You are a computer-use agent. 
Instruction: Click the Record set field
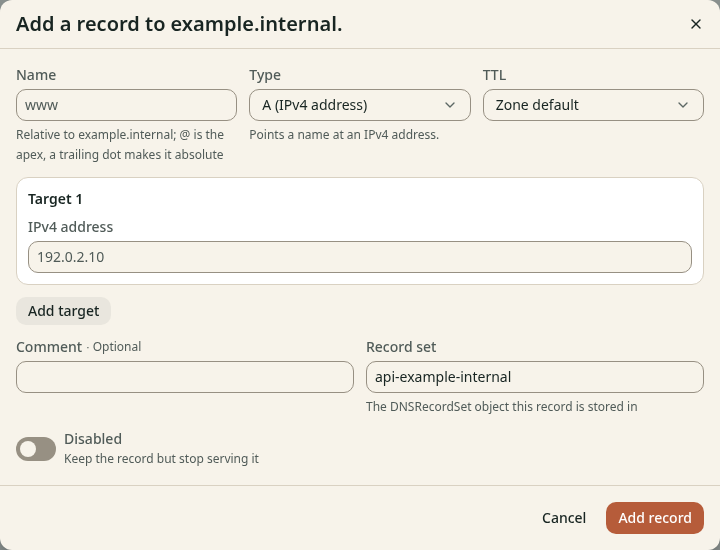pos(534,377)
